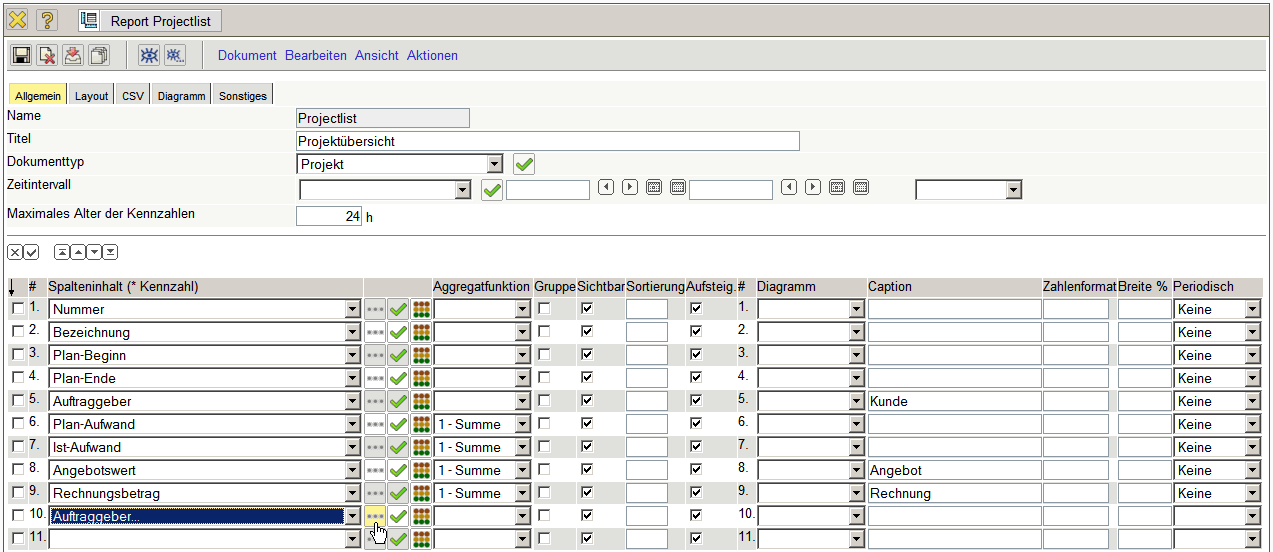
Task: Click the save (floppy disk) icon
Action: 21,56
